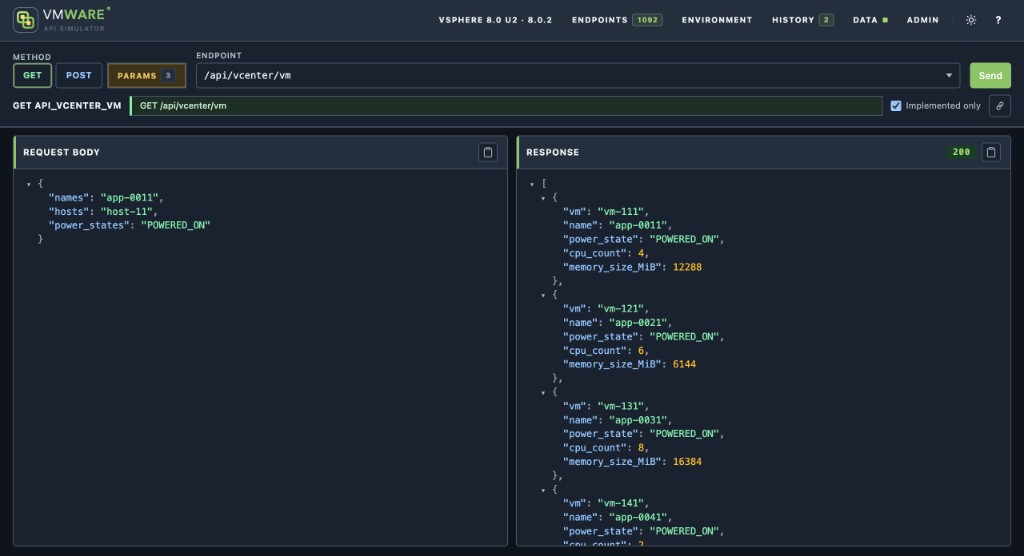Collapse the vm-121 object in response

[x=543, y=295]
